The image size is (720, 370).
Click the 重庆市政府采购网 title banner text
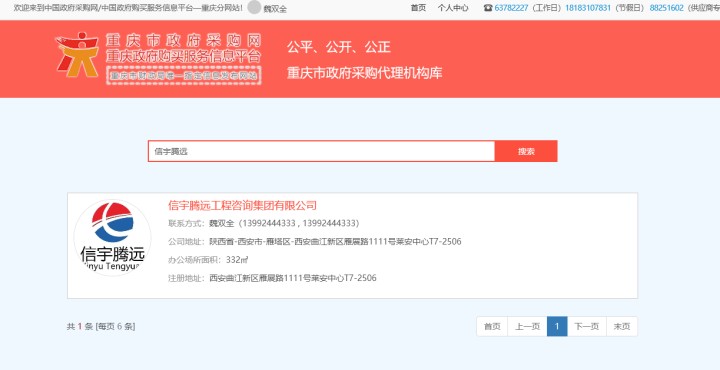pyautogui.click(x=184, y=41)
